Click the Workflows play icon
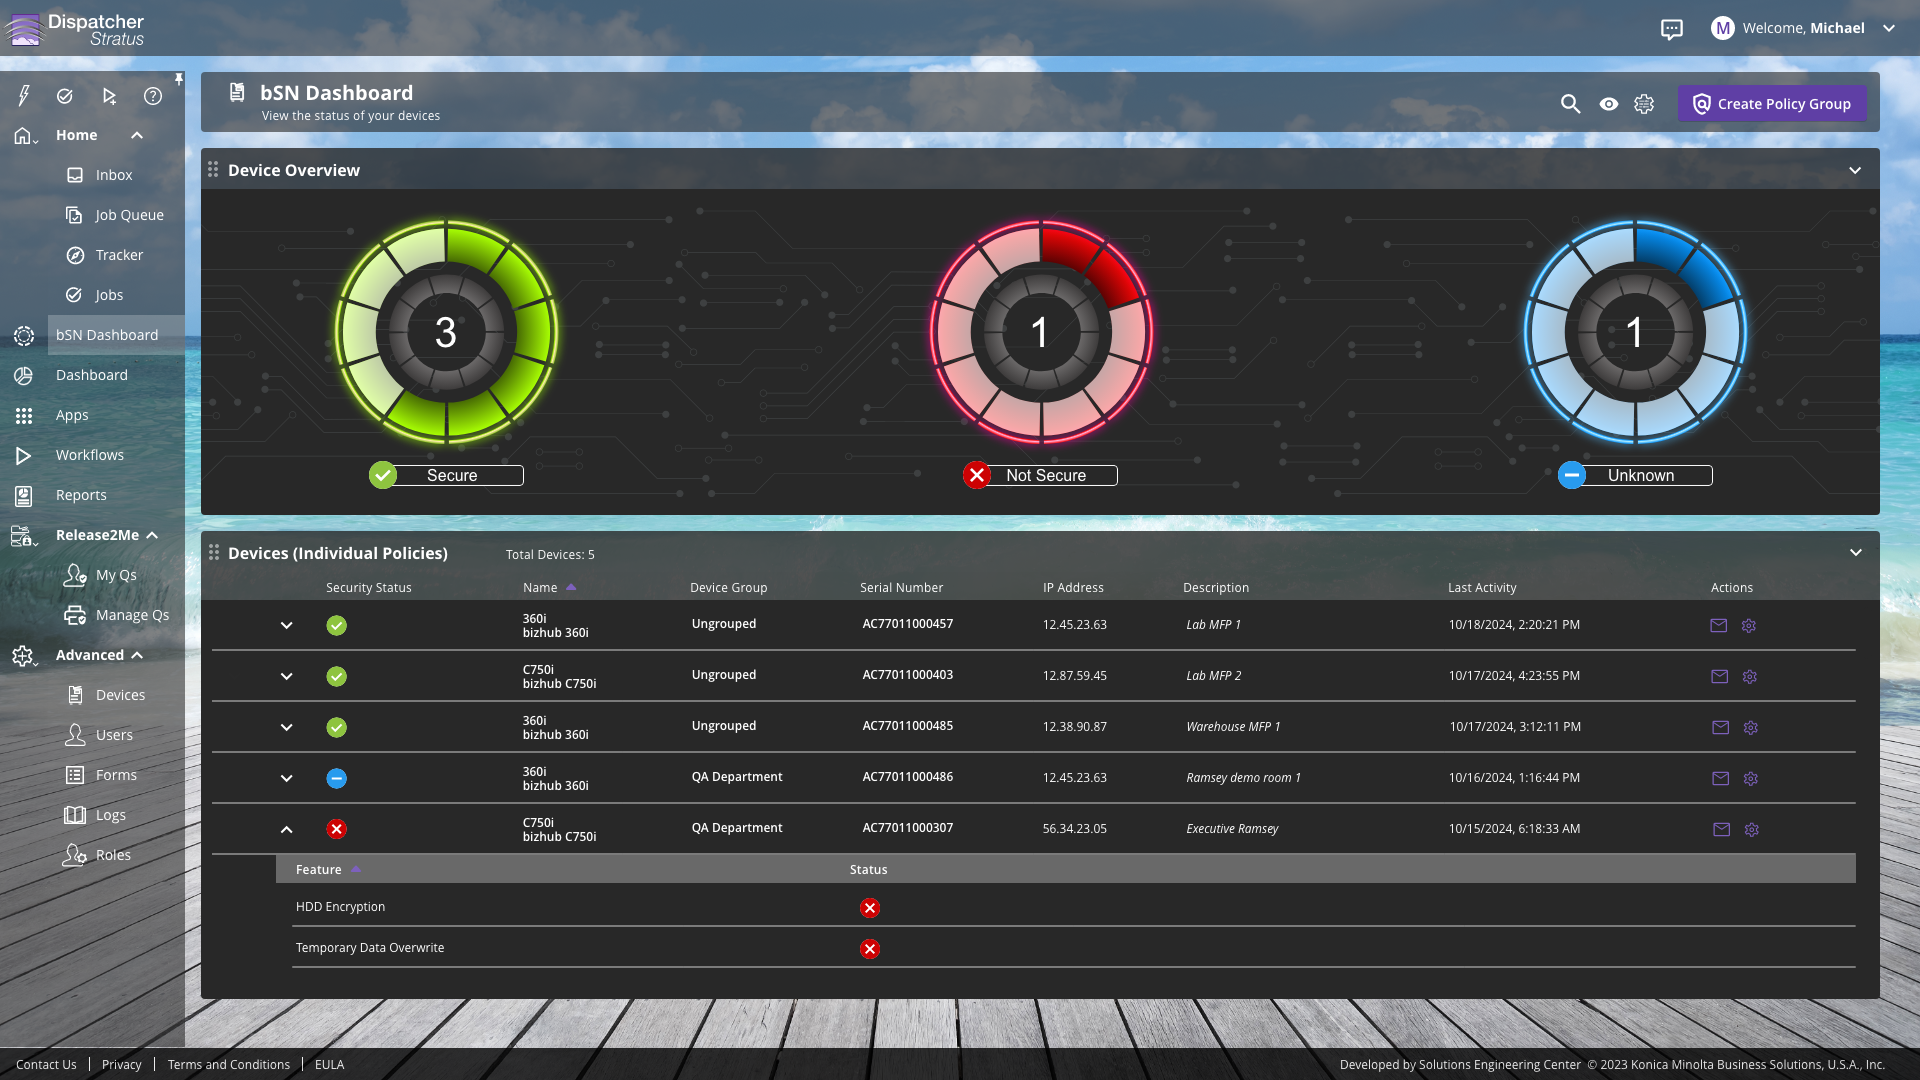The image size is (1920, 1080). point(24,455)
